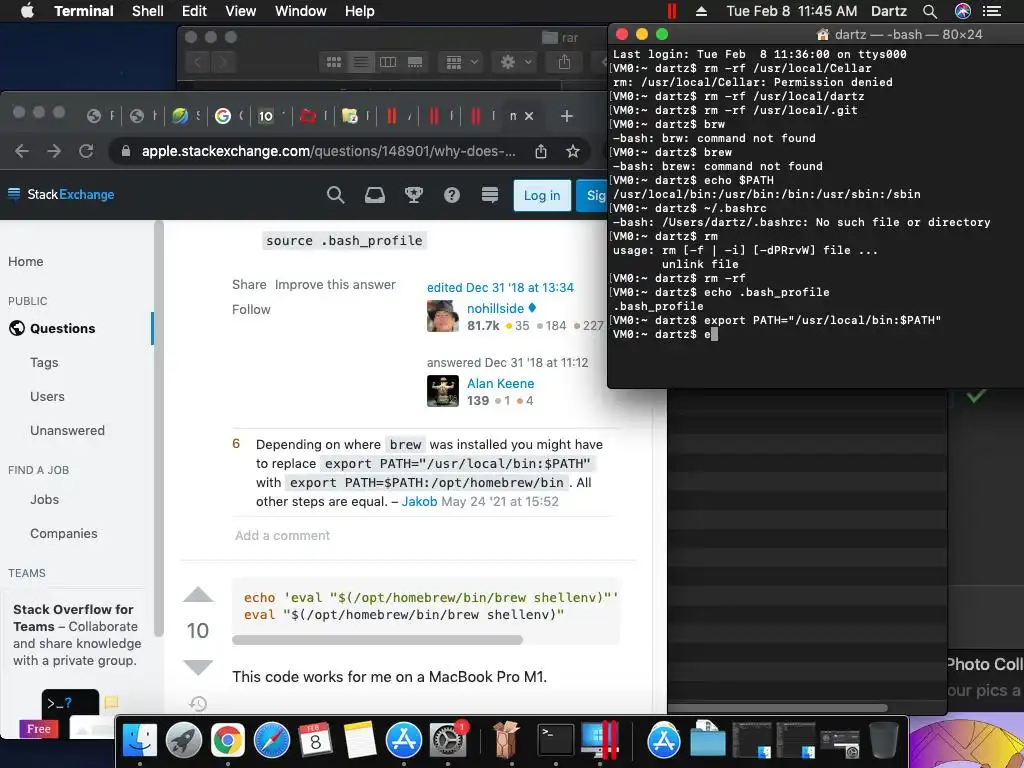Open Safari from the Dock
Image resolution: width=1024 pixels, height=768 pixels.
272,741
